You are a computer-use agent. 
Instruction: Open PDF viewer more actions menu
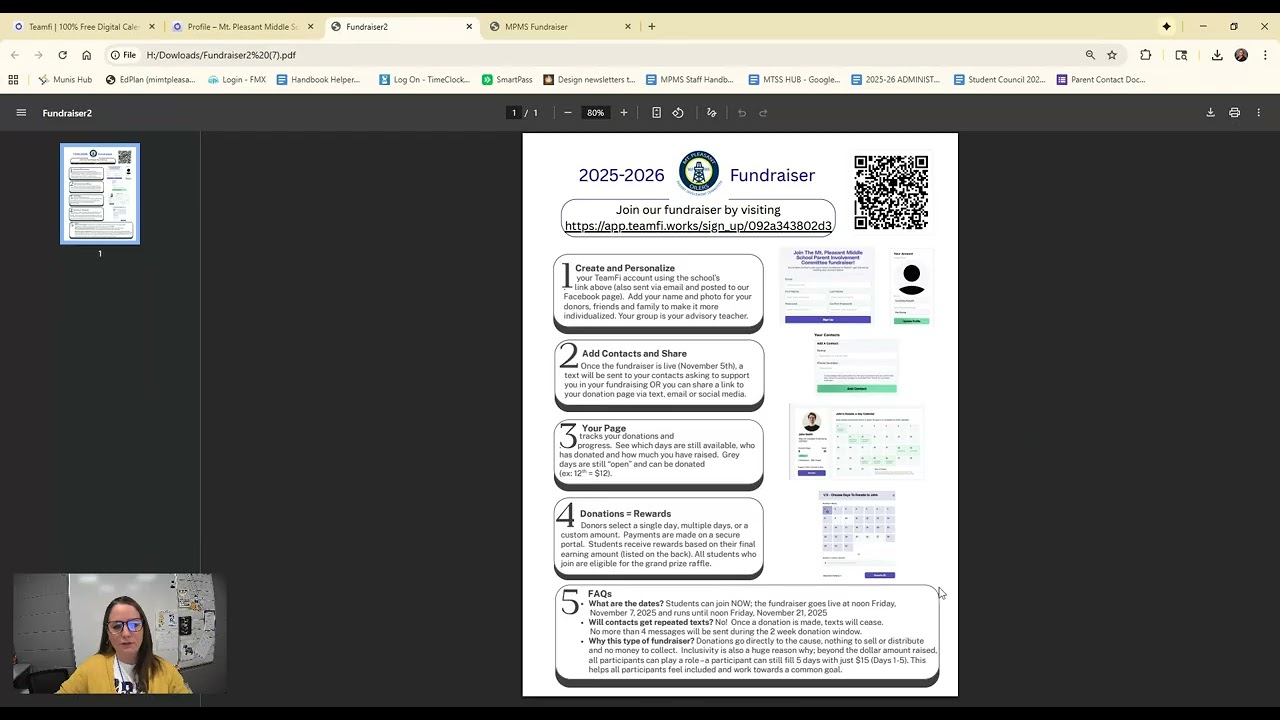coord(1258,113)
